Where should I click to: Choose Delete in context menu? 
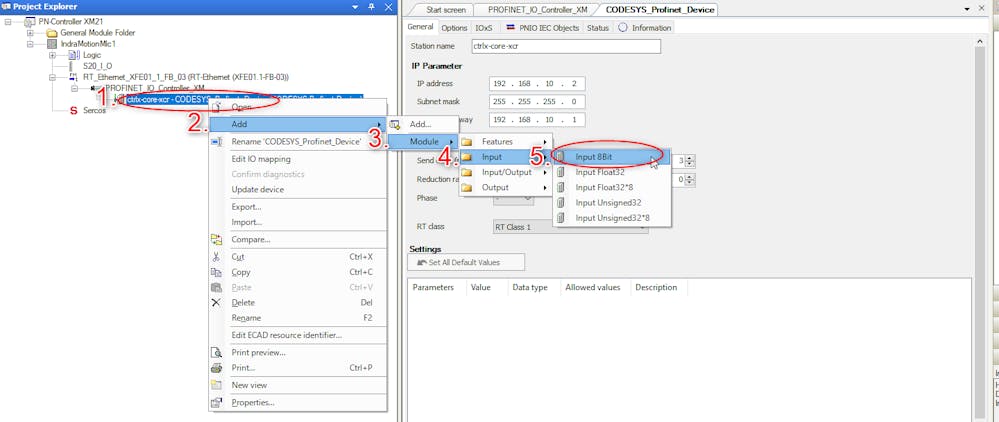tap(298, 303)
